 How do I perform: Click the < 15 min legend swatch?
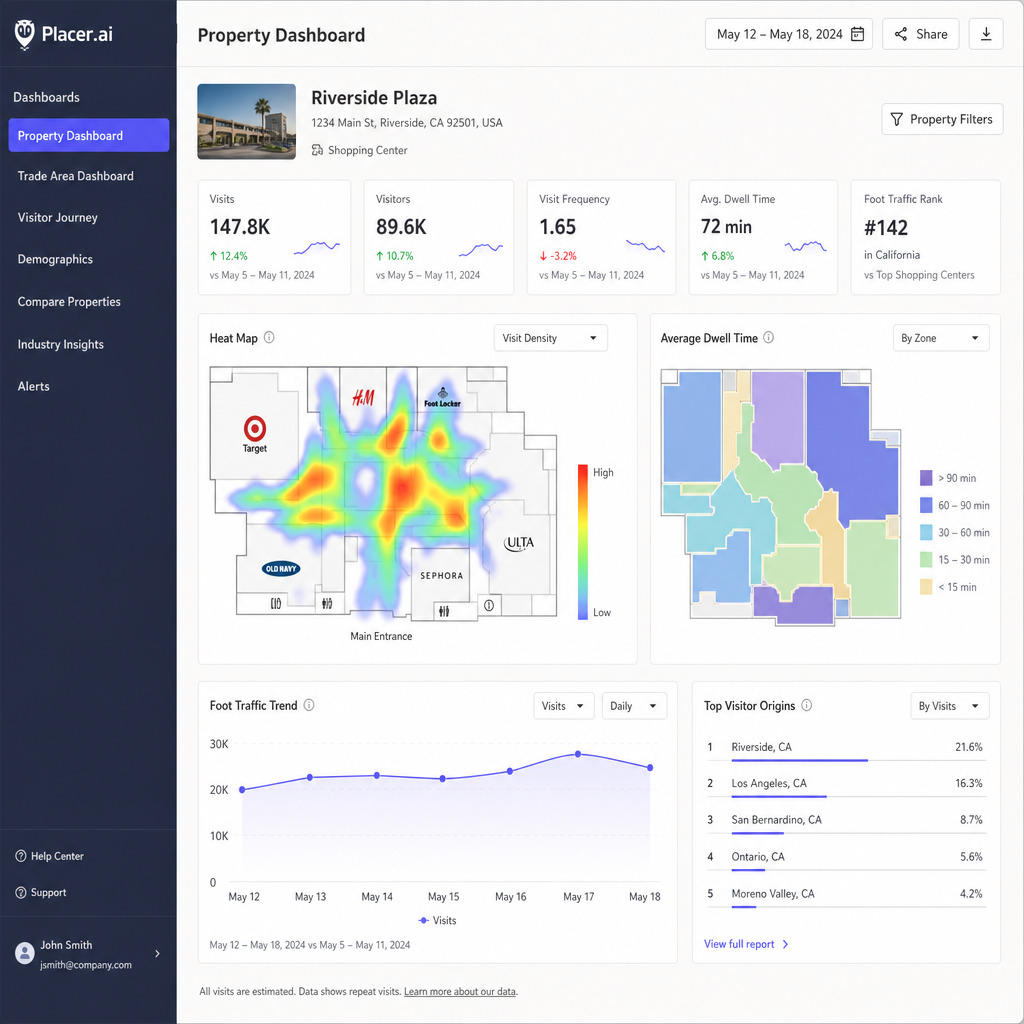926,587
